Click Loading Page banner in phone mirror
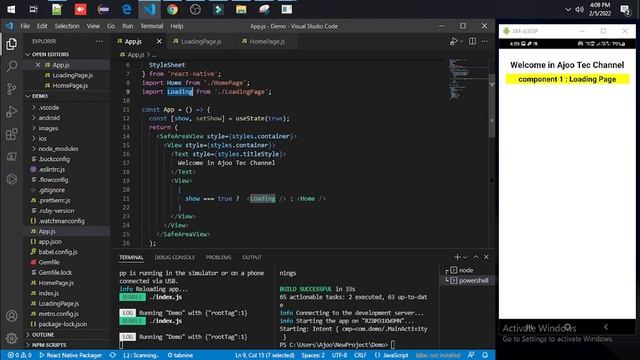 click(567, 79)
